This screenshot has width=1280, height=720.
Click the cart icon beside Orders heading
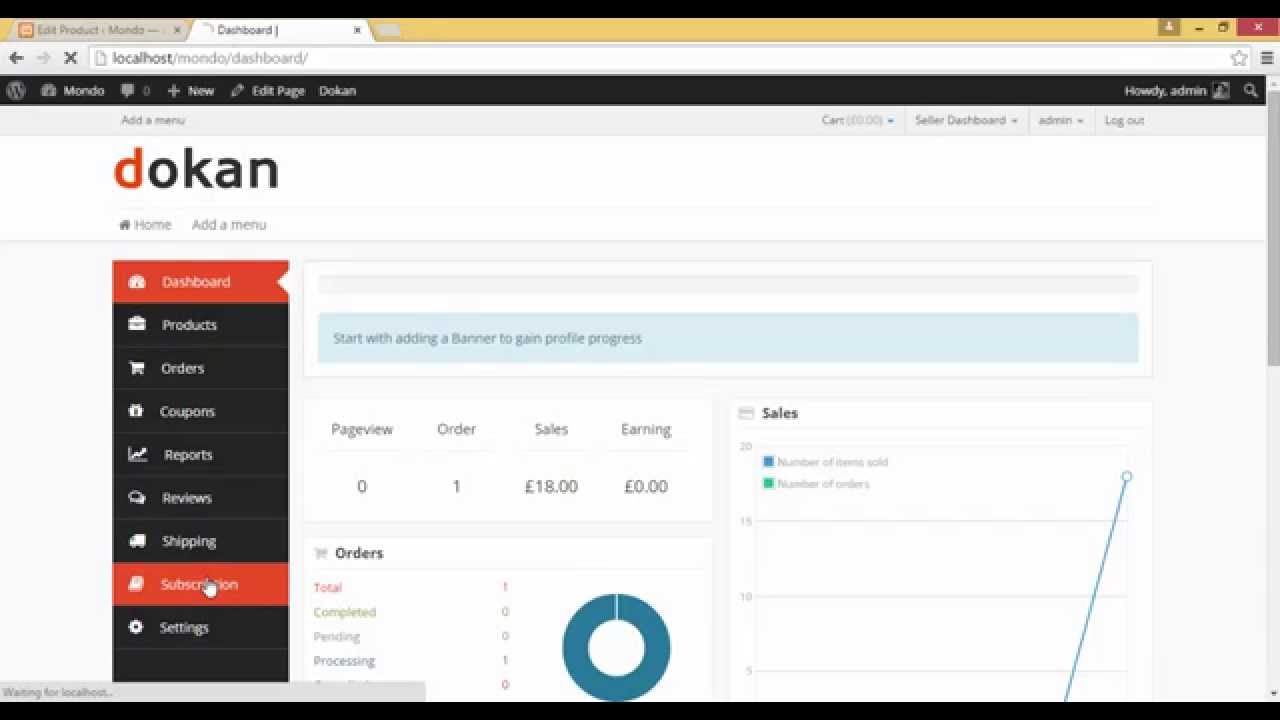pyautogui.click(x=321, y=553)
